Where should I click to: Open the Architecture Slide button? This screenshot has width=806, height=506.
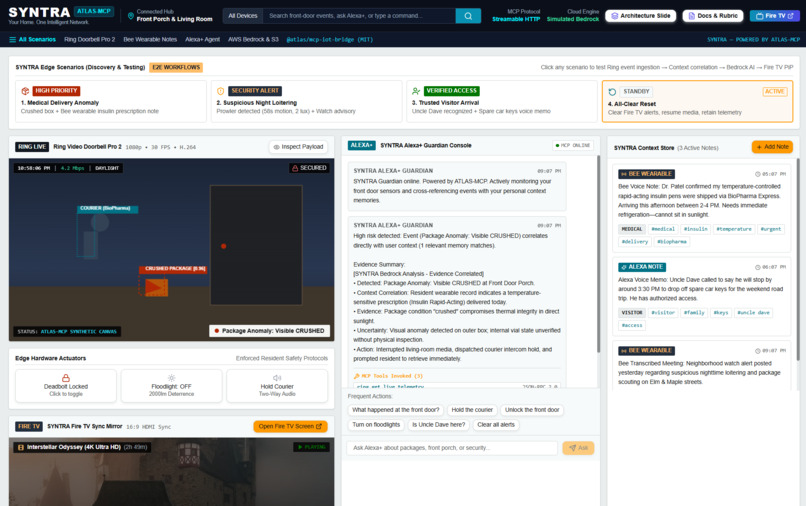click(x=640, y=16)
